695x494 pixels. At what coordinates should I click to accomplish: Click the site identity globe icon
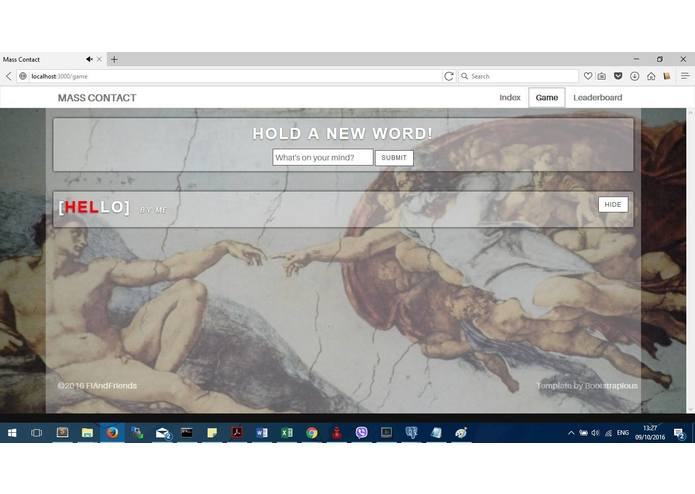pos(23,76)
